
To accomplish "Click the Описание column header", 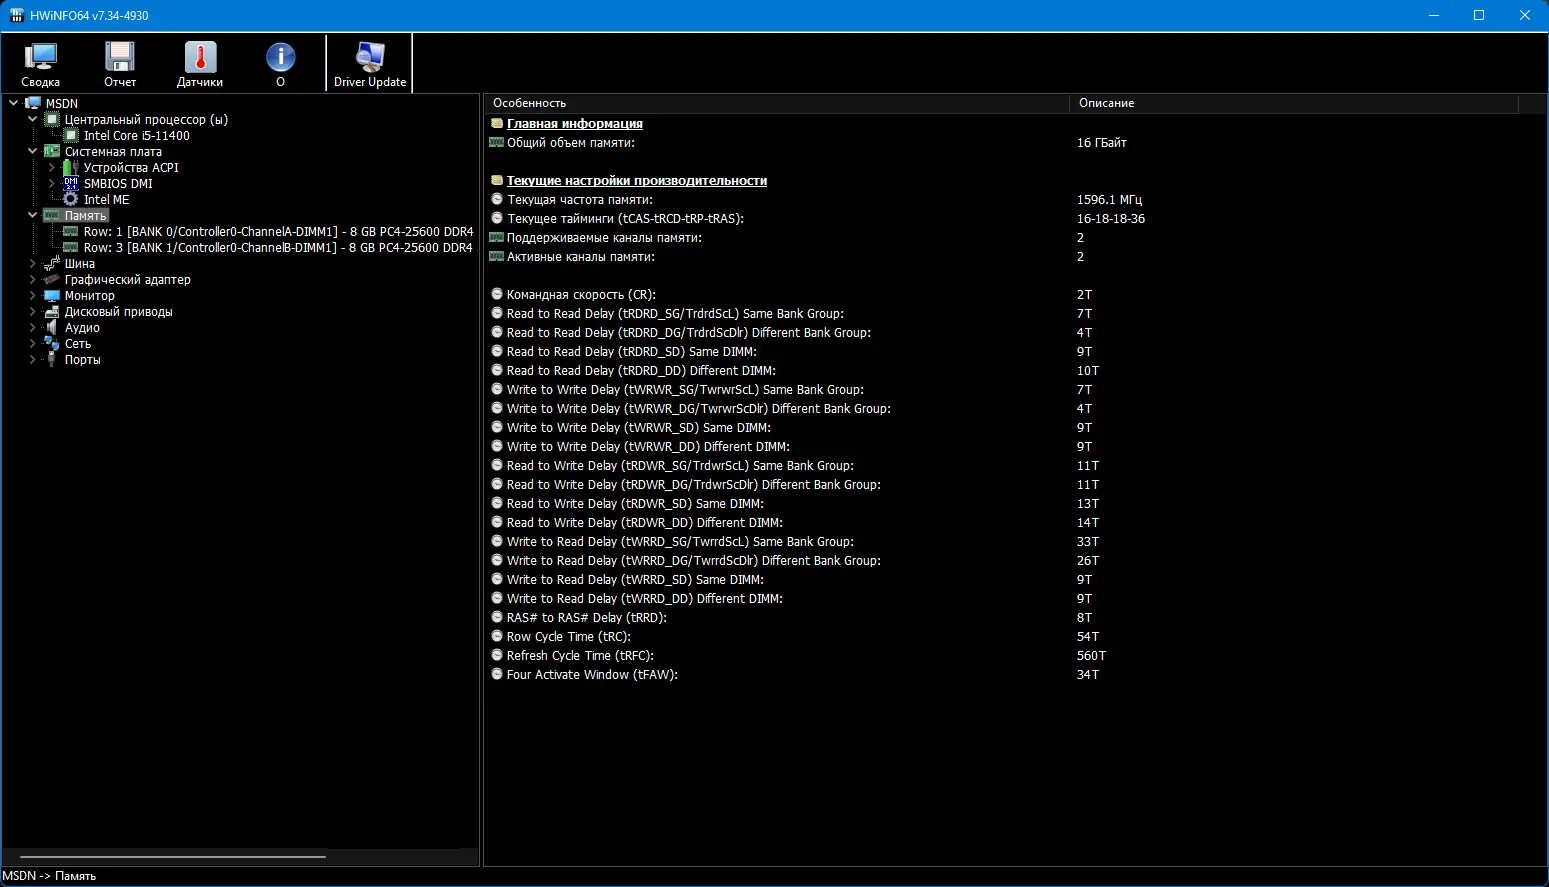I will 1294,103.
